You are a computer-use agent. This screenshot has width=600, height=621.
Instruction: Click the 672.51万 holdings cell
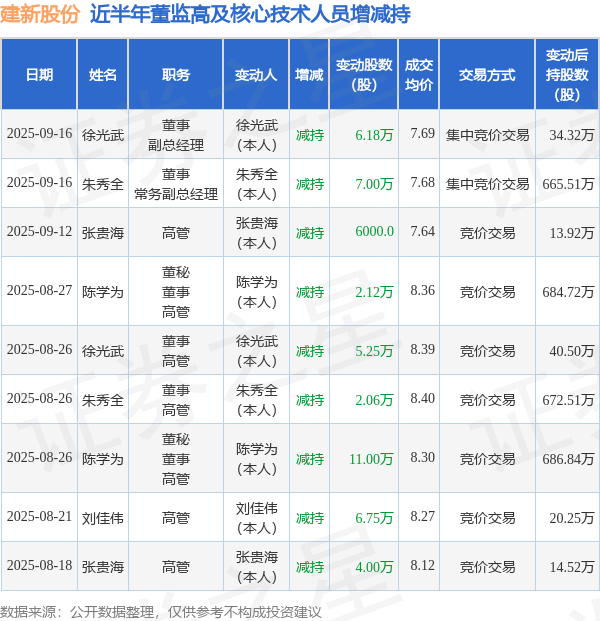coord(568,400)
